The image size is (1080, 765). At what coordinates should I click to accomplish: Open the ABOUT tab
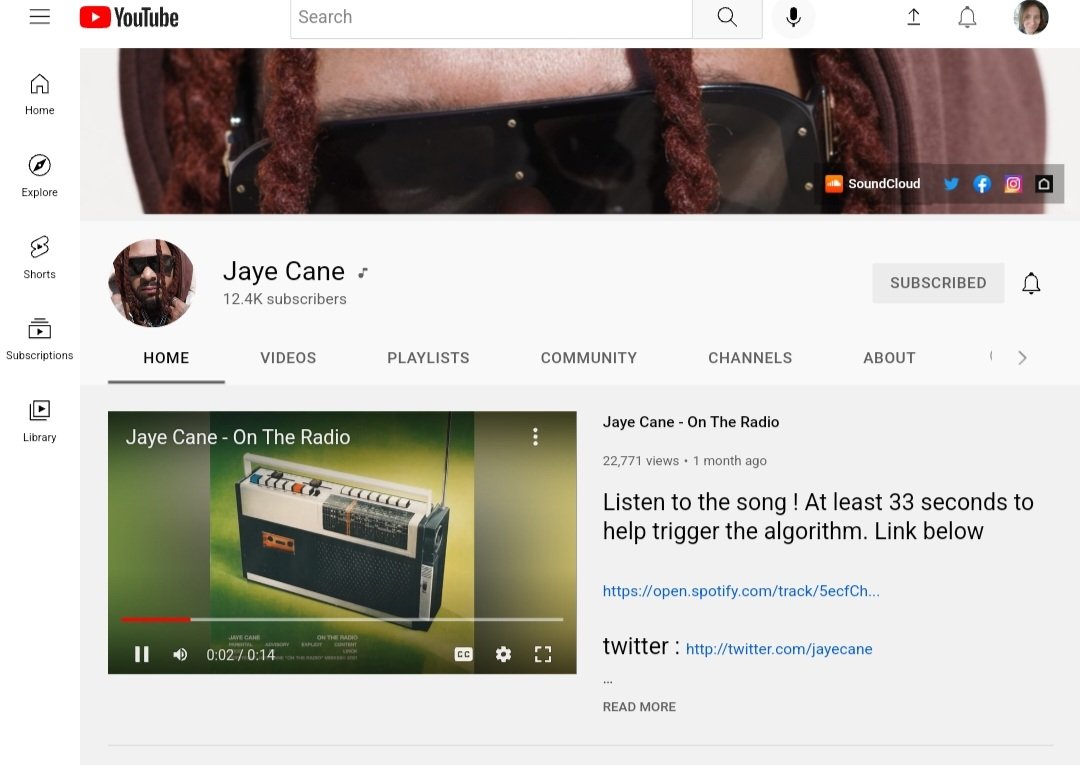(x=889, y=358)
